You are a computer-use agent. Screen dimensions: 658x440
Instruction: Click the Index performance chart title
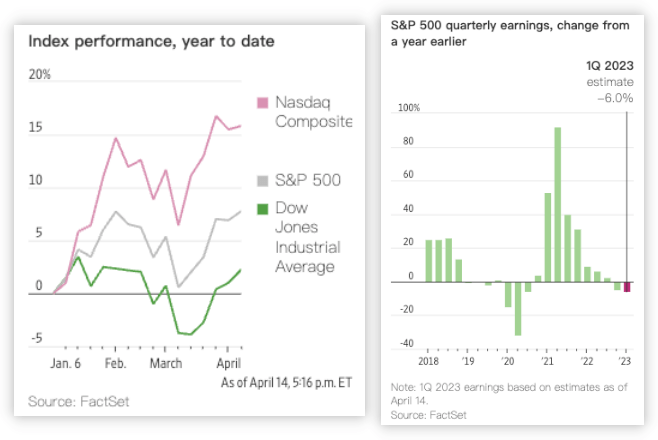tap(151, 42)
